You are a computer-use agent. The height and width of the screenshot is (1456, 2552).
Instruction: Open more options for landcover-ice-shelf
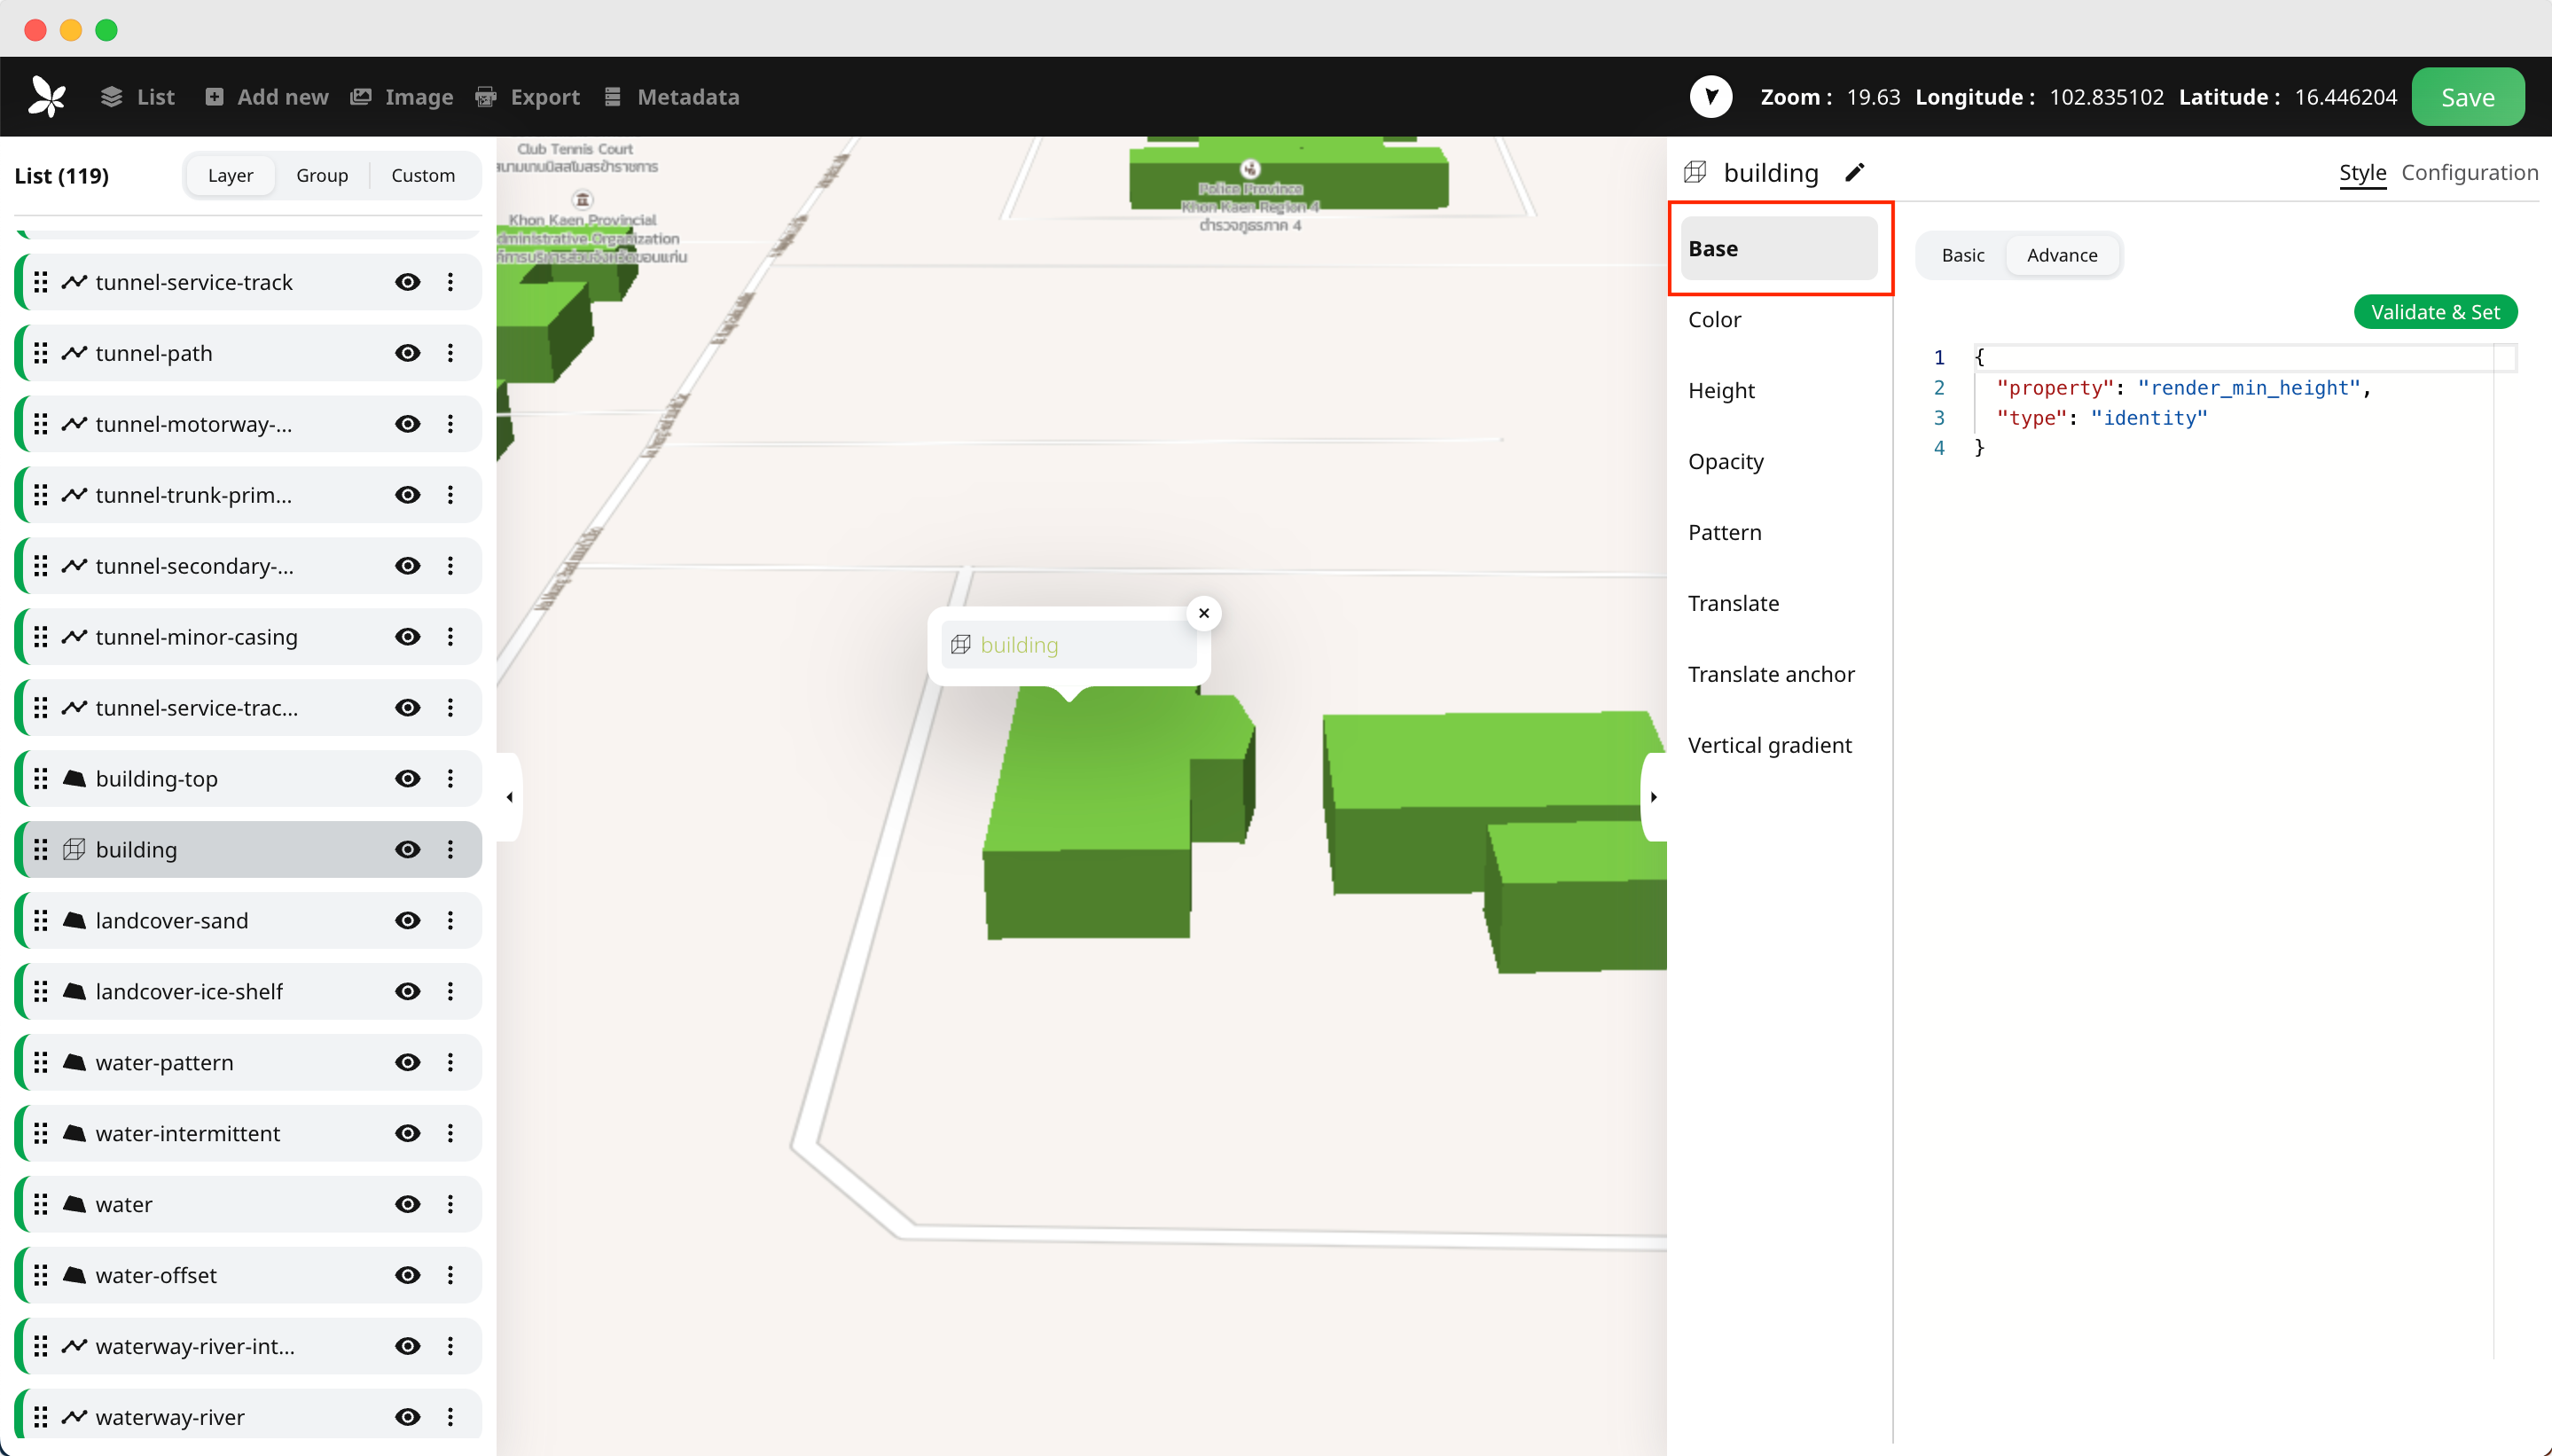(x=451, y=992)
